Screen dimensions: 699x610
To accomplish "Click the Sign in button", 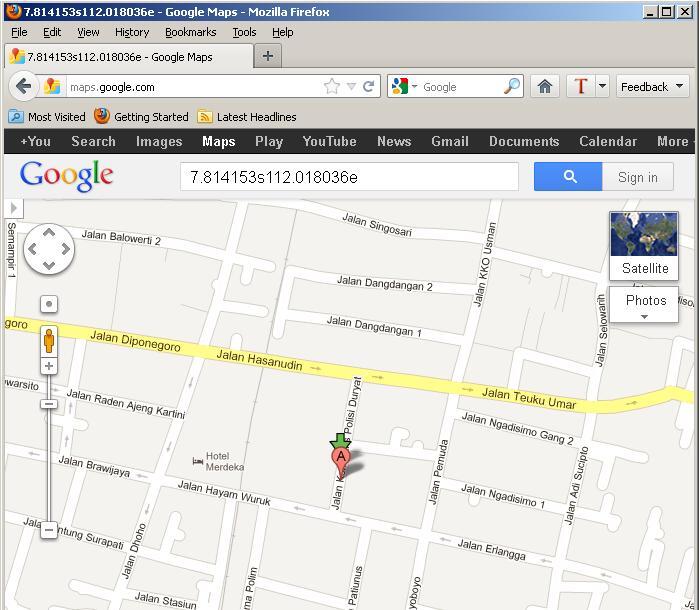I will 637,177.
